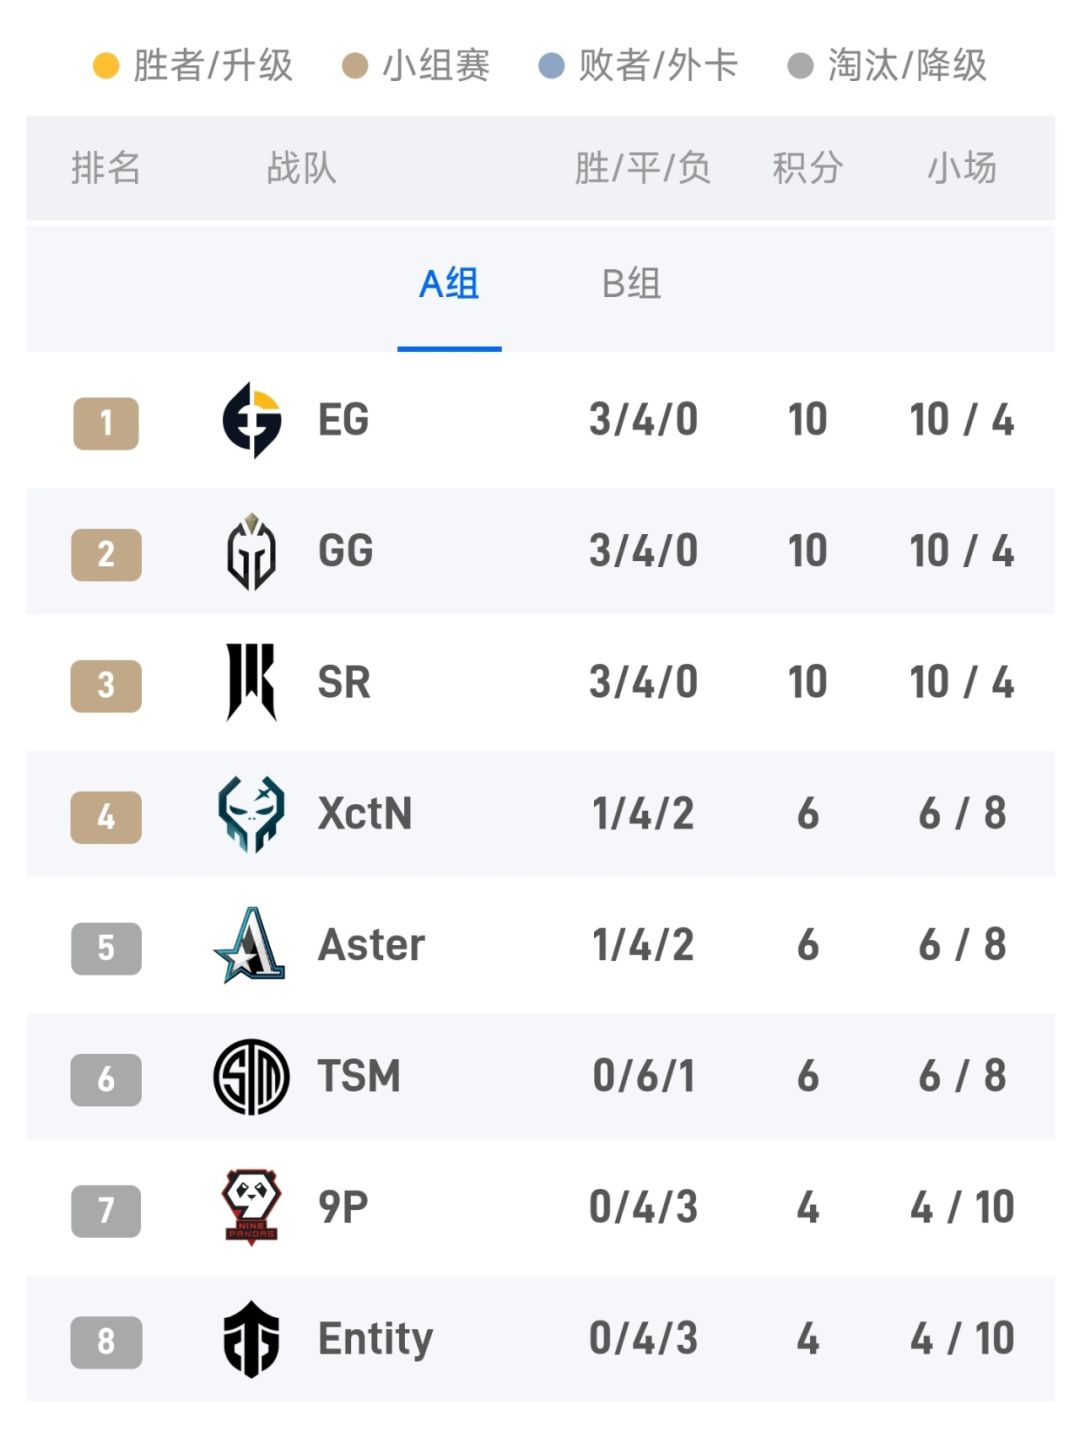Click the Entity team logo
The width and height of the screenshot is (1080, 1453).
point(251,1339)
